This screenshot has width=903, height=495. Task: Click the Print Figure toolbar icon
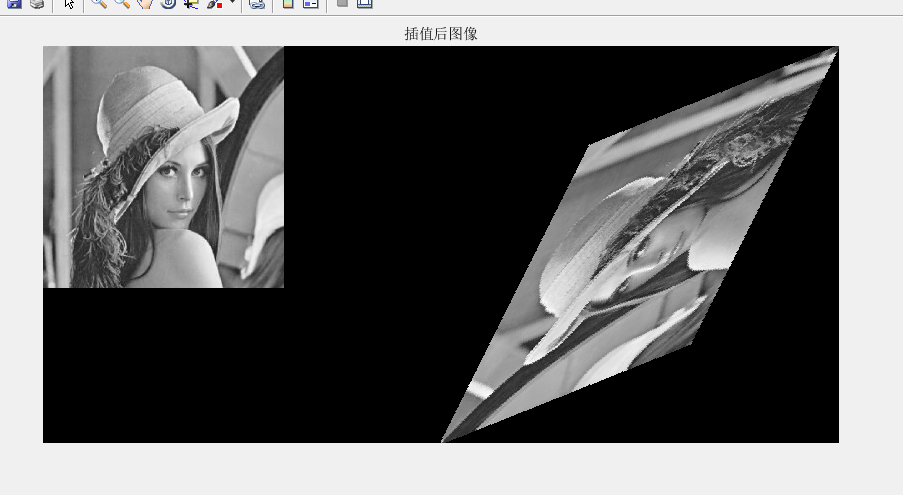tap(37, 3)
